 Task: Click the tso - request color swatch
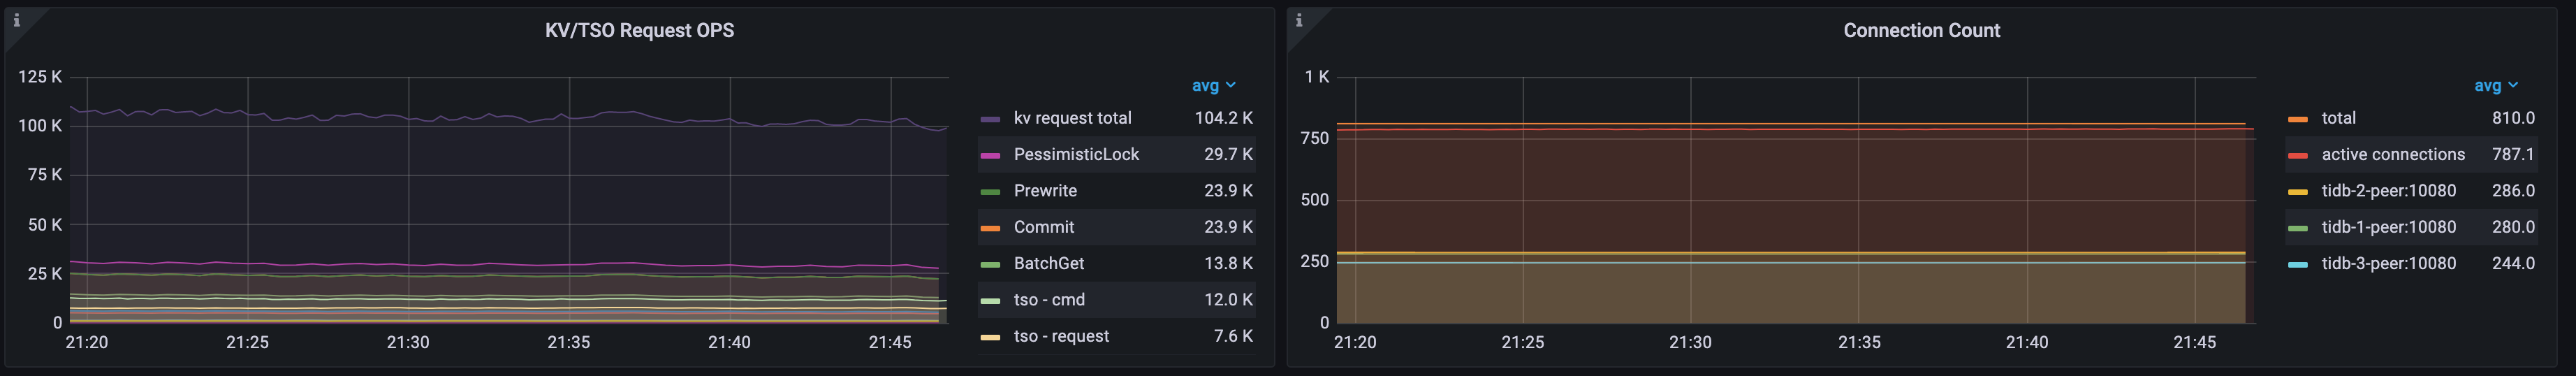pyautogui.click(x=990, y=337)
